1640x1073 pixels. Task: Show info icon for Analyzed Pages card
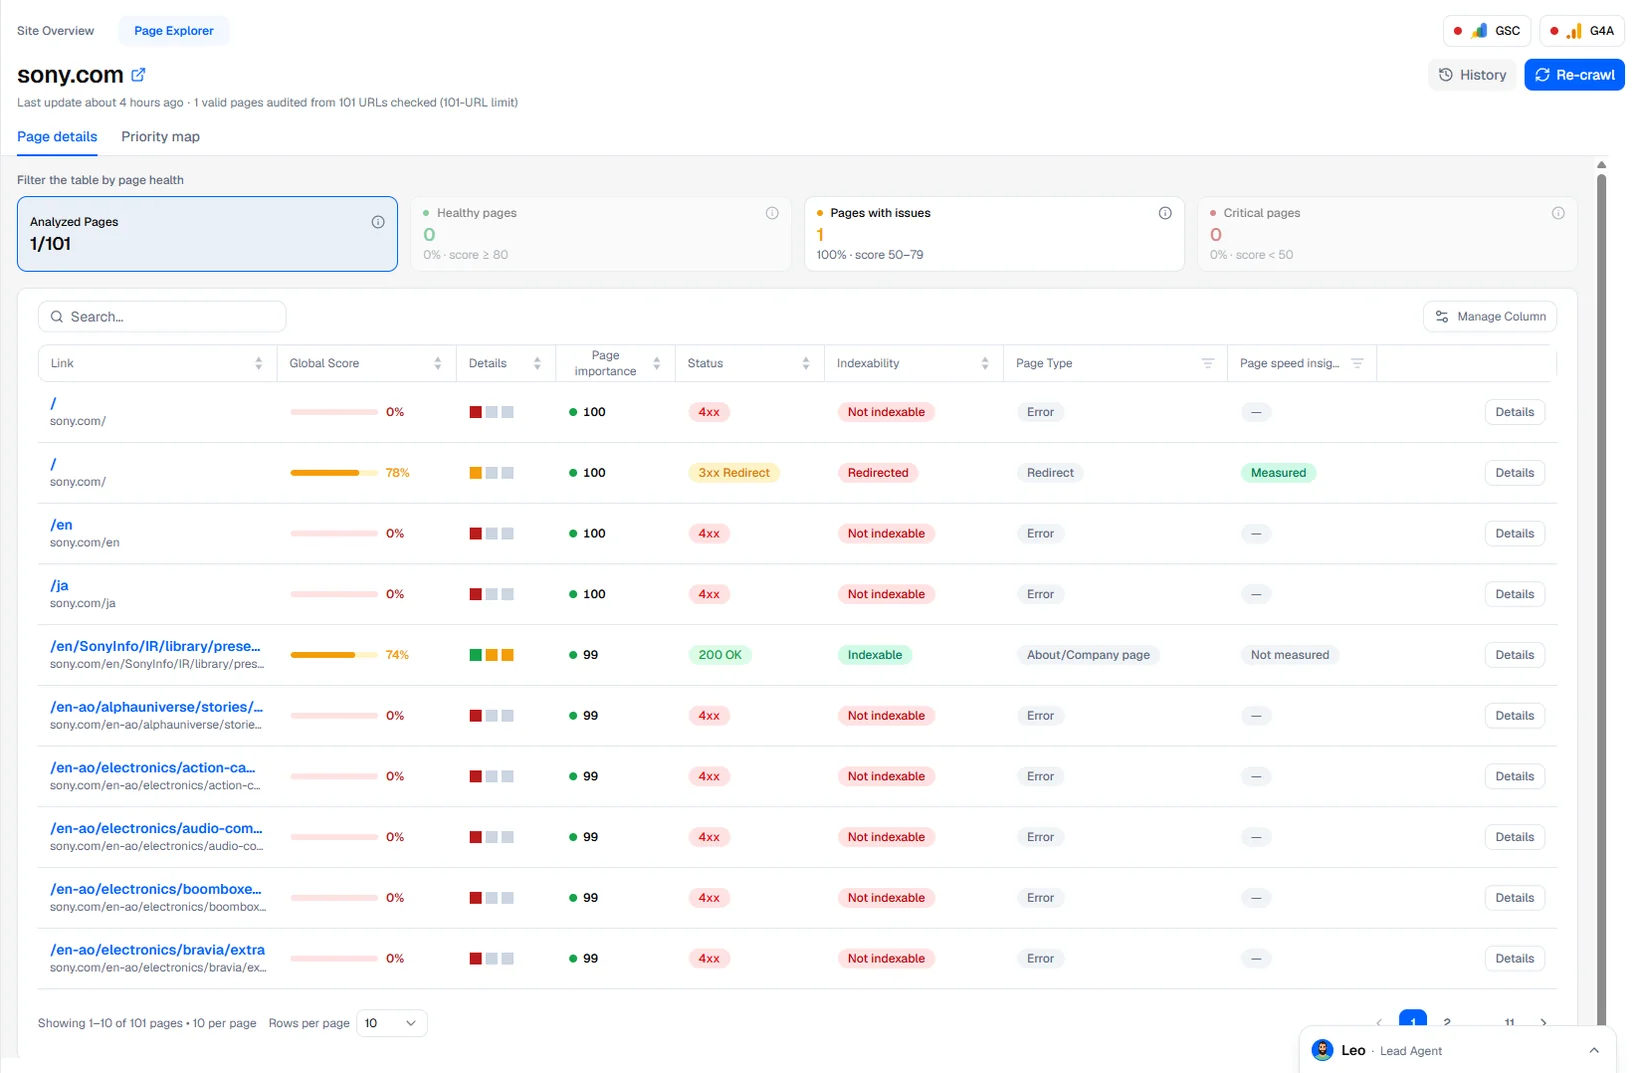point(378,222)
